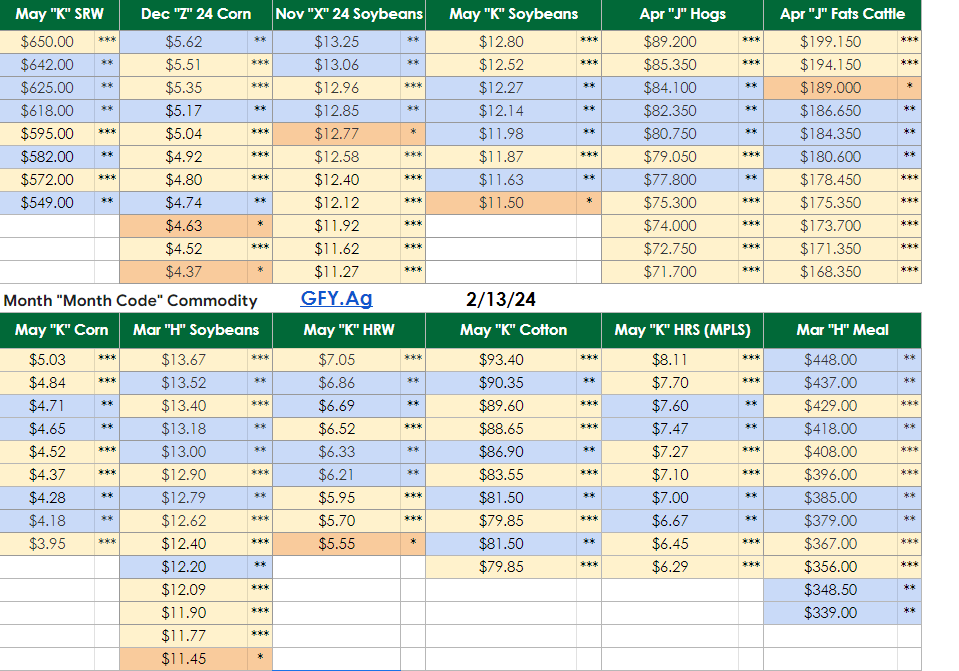959x671 pixels.
Task: Click the Mar "H" Meal header cell
Action: click(843, 329)
